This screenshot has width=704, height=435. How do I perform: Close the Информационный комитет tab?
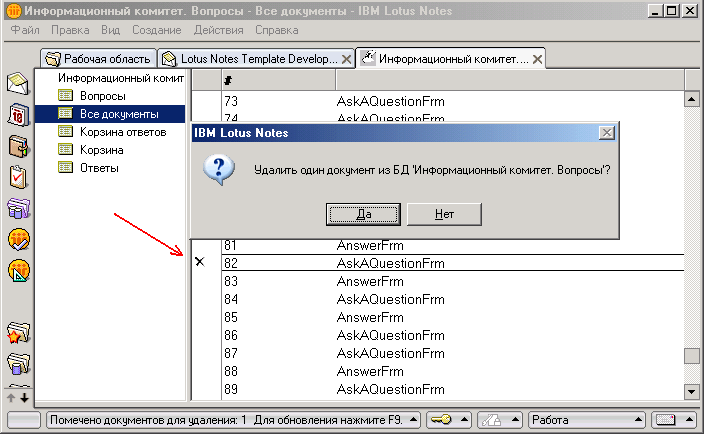click(537, 59)
